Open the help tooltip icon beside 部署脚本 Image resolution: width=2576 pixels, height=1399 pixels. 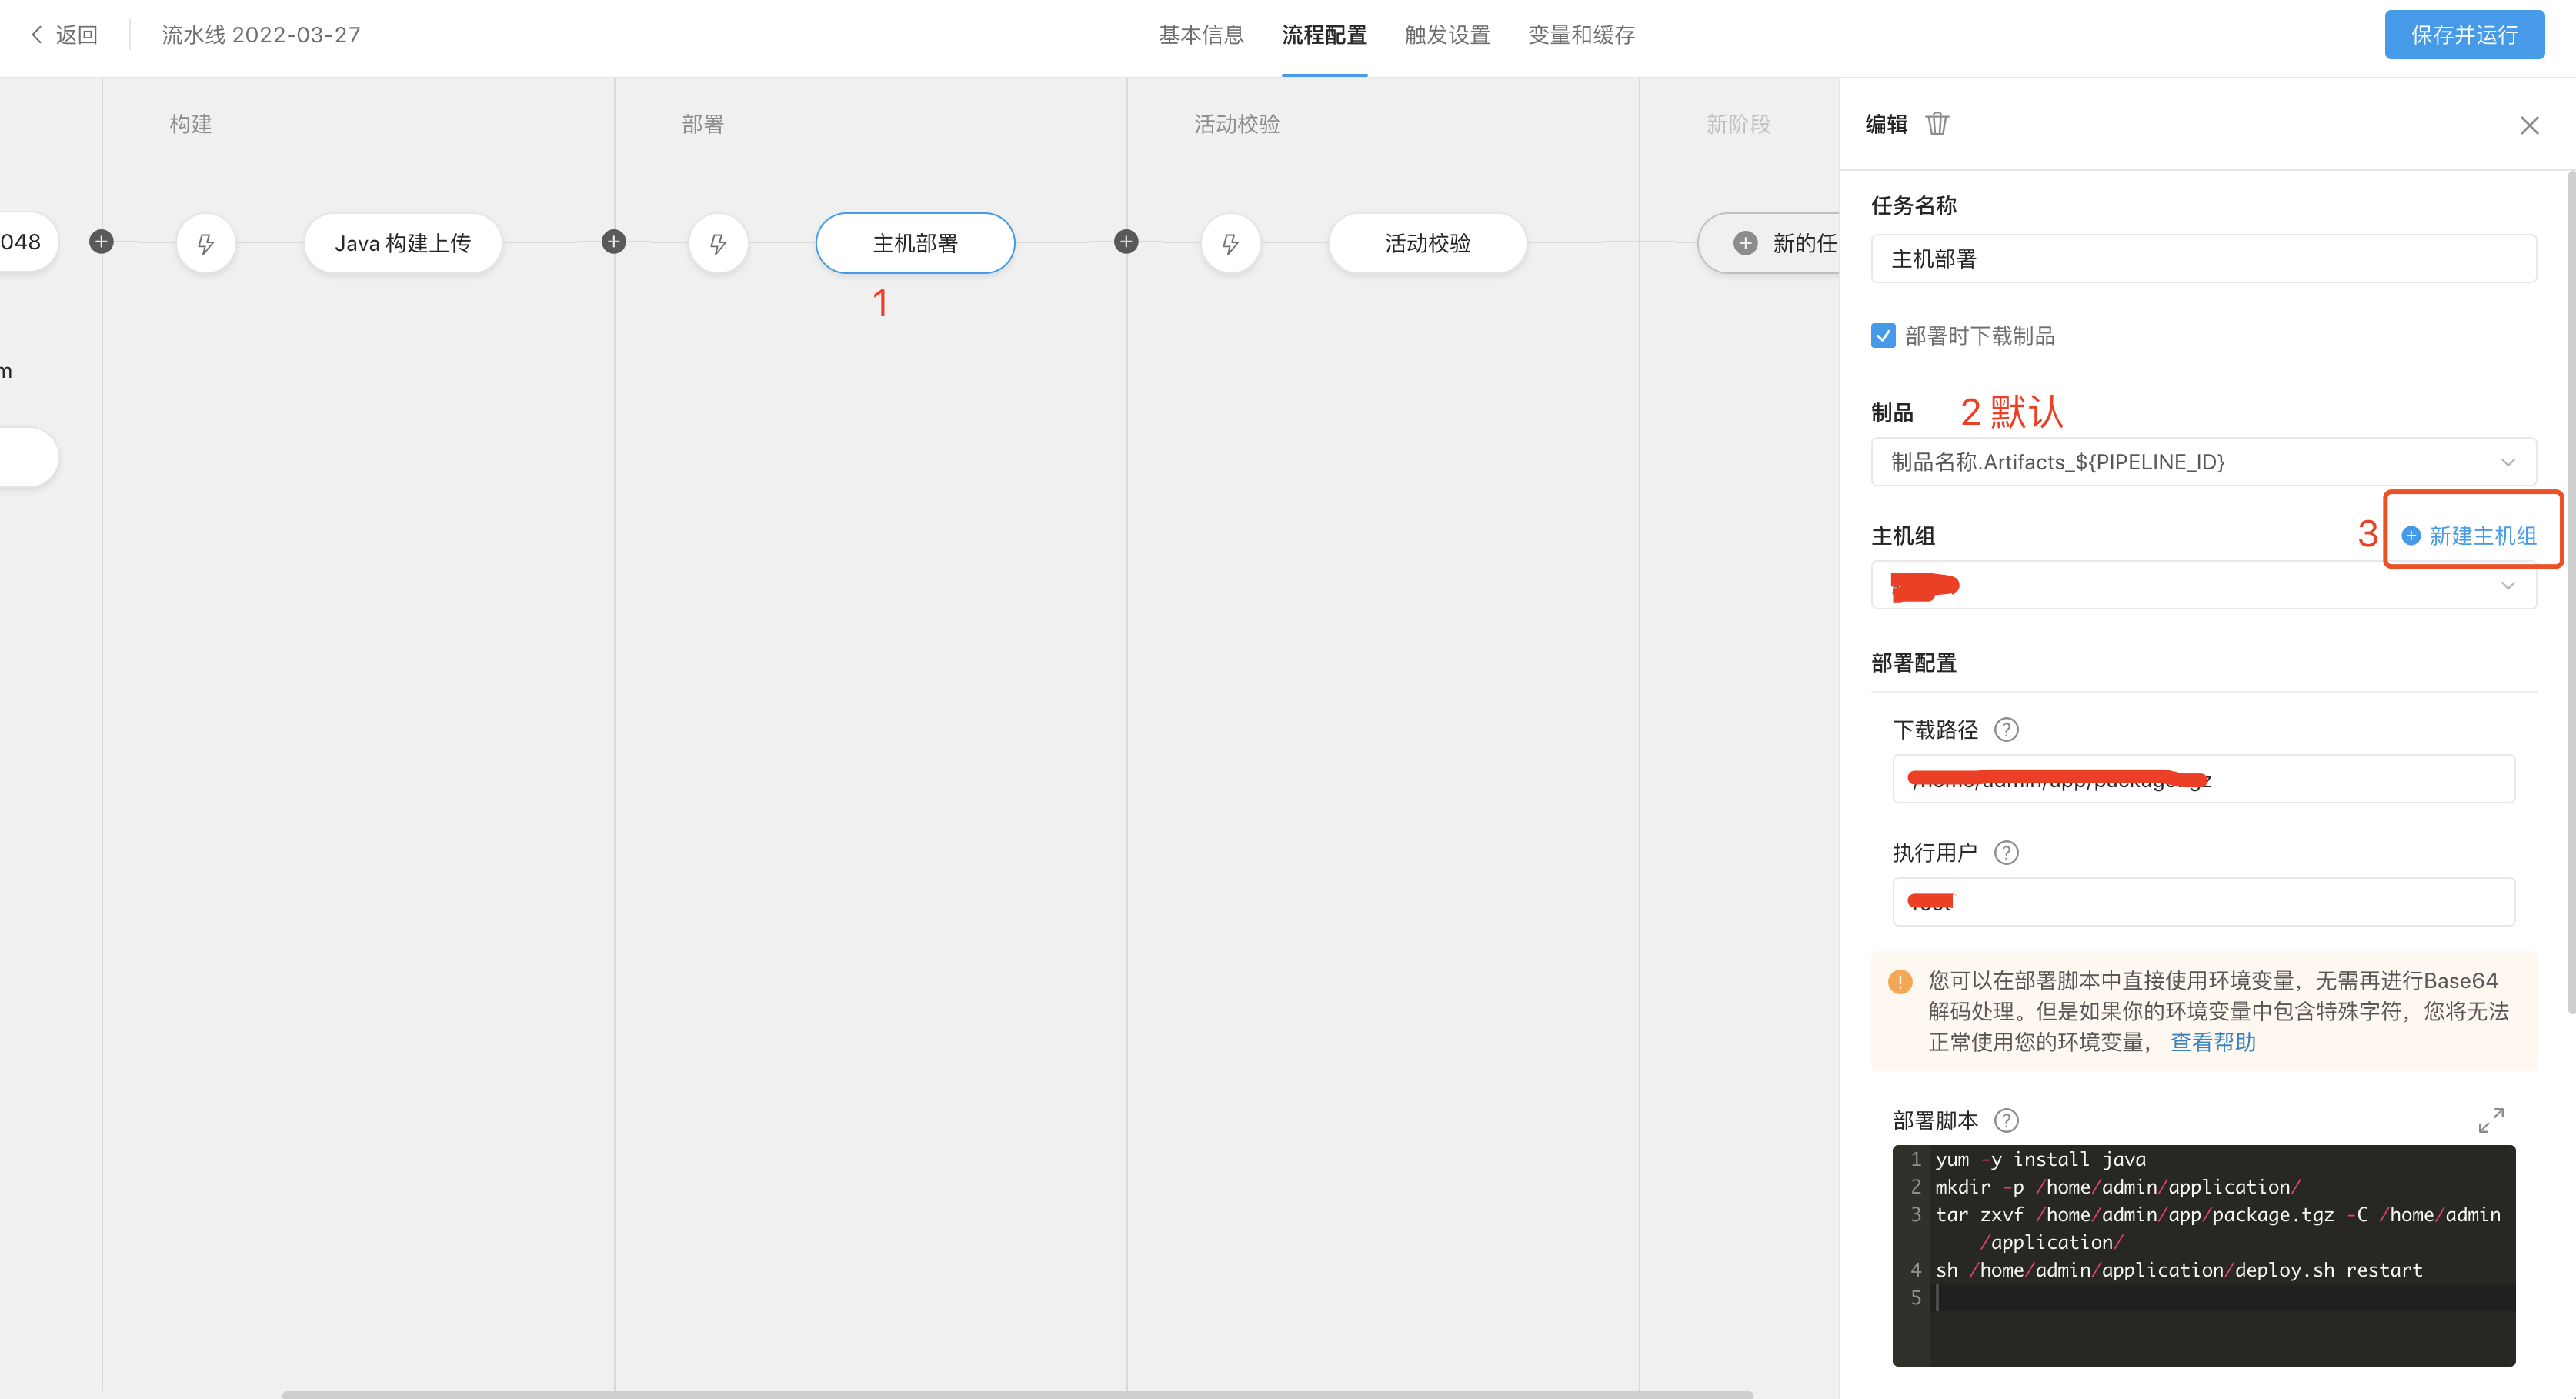click(x=2005, y=1121)
